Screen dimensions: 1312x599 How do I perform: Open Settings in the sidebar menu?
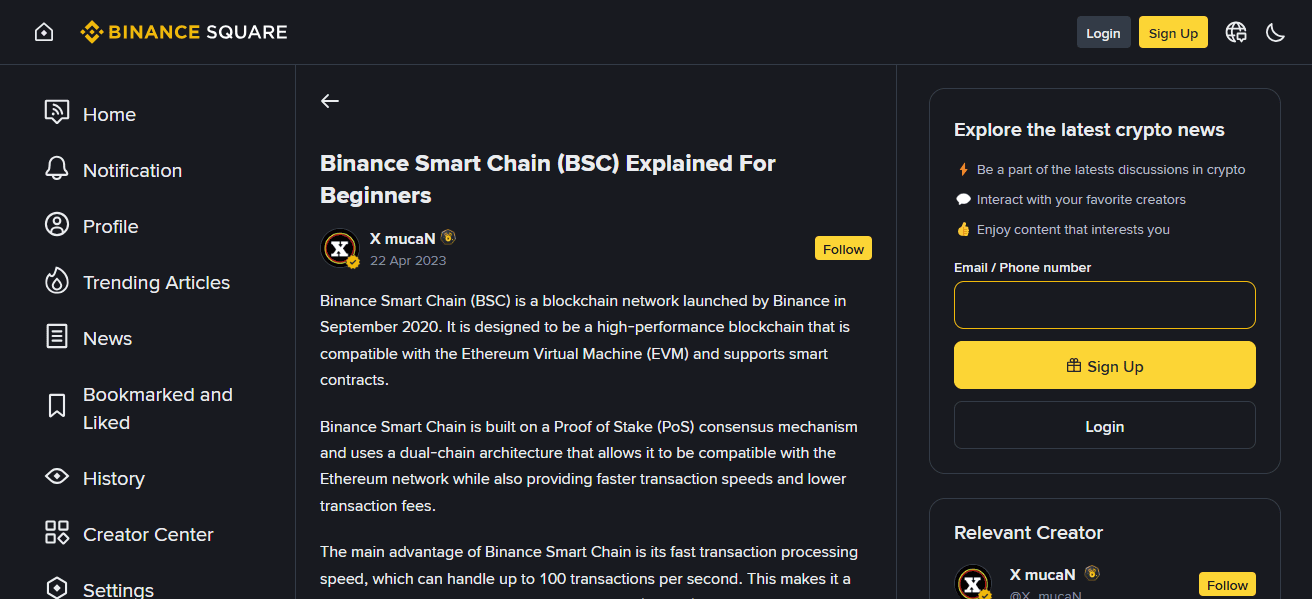pos(118,588)
